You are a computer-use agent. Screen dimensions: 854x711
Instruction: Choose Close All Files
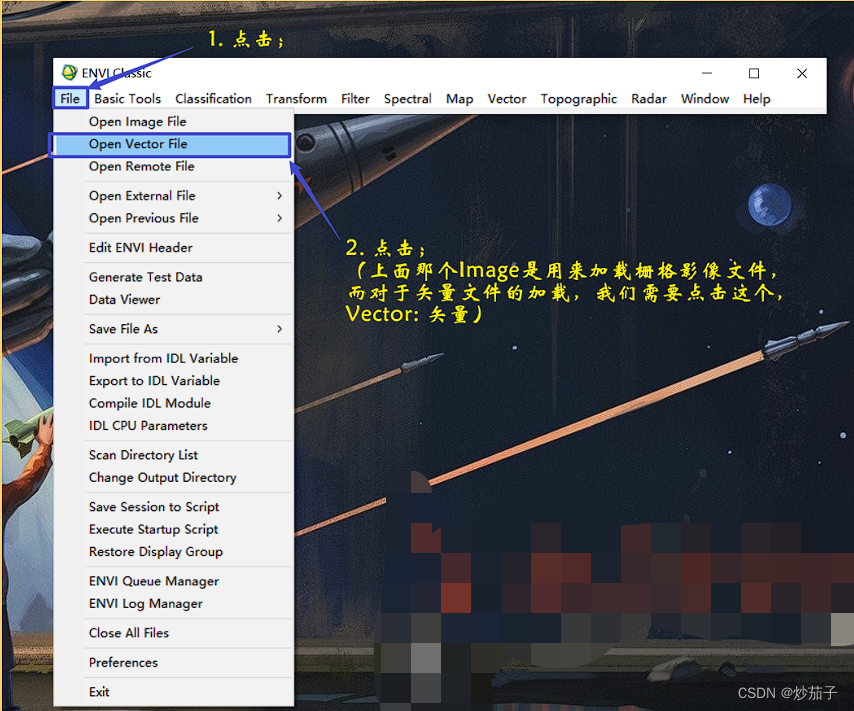pos(173,633)
